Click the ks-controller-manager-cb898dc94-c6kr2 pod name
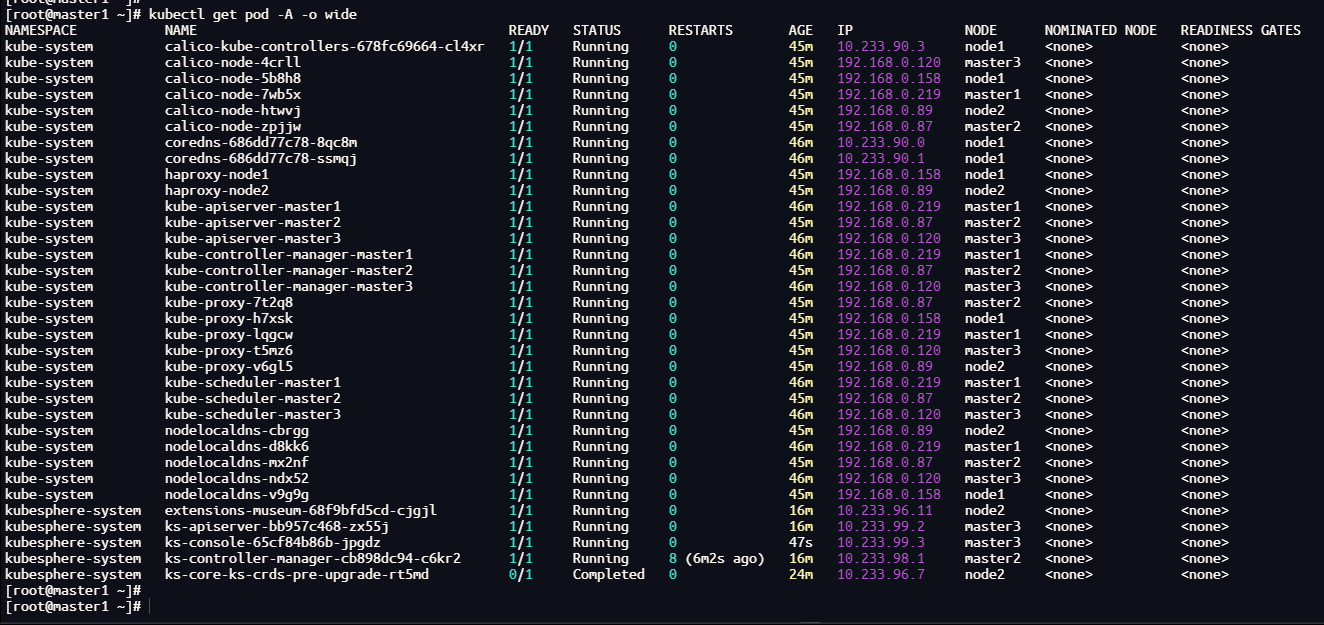 click(312, 559)
